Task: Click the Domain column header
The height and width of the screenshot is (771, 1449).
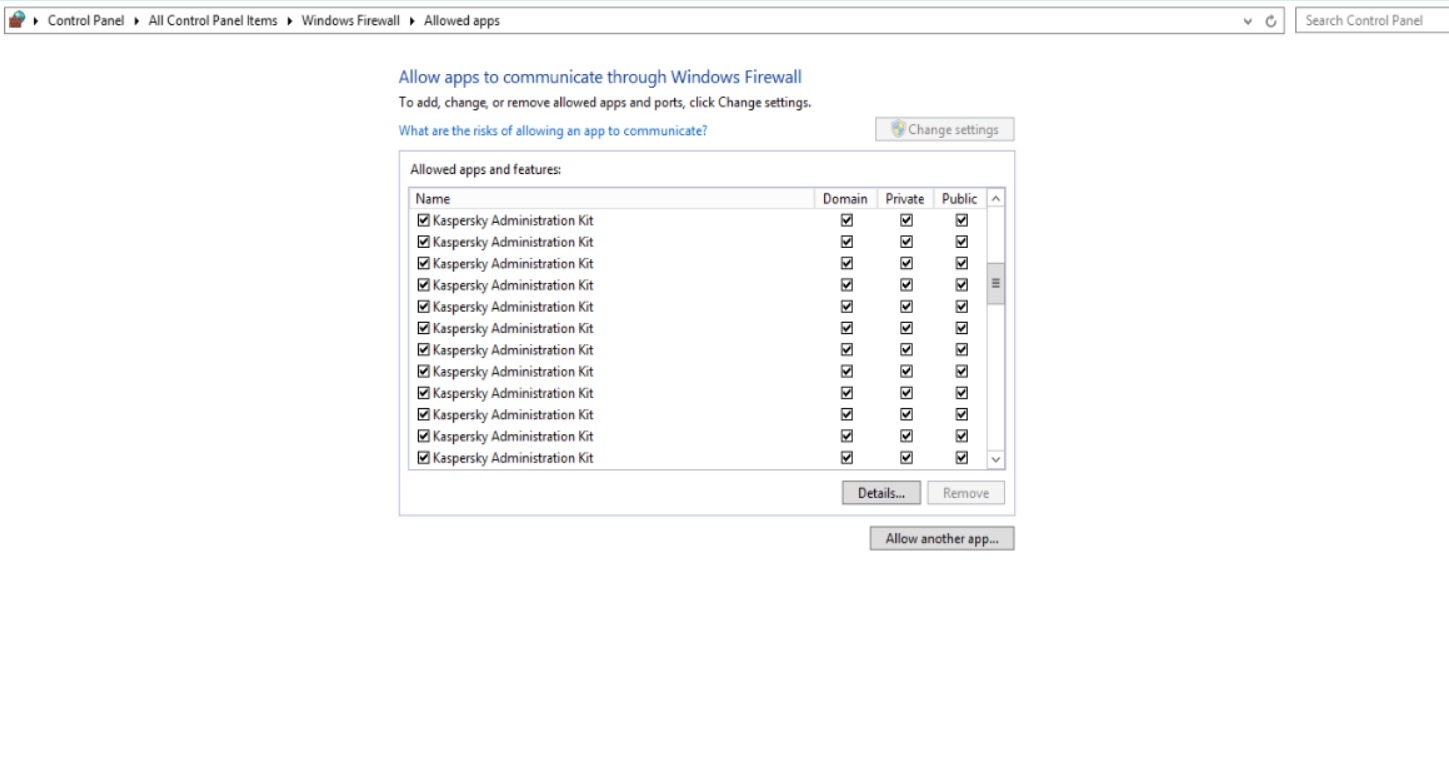Action: [x=846, y=199]
